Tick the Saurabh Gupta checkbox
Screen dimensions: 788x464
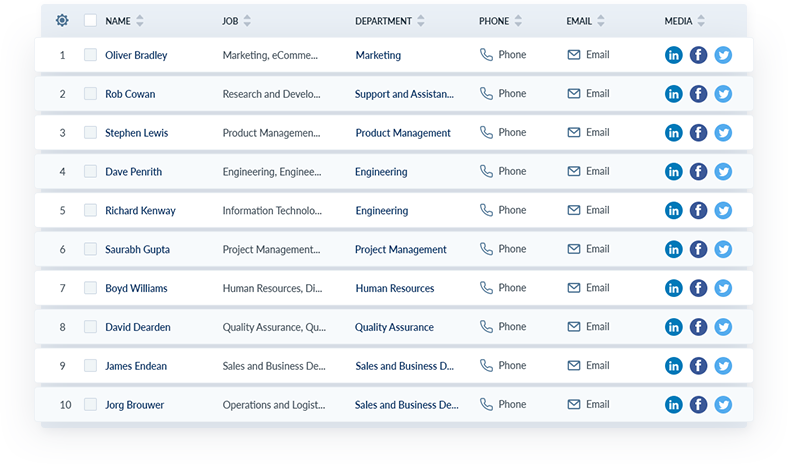point(90,248)
